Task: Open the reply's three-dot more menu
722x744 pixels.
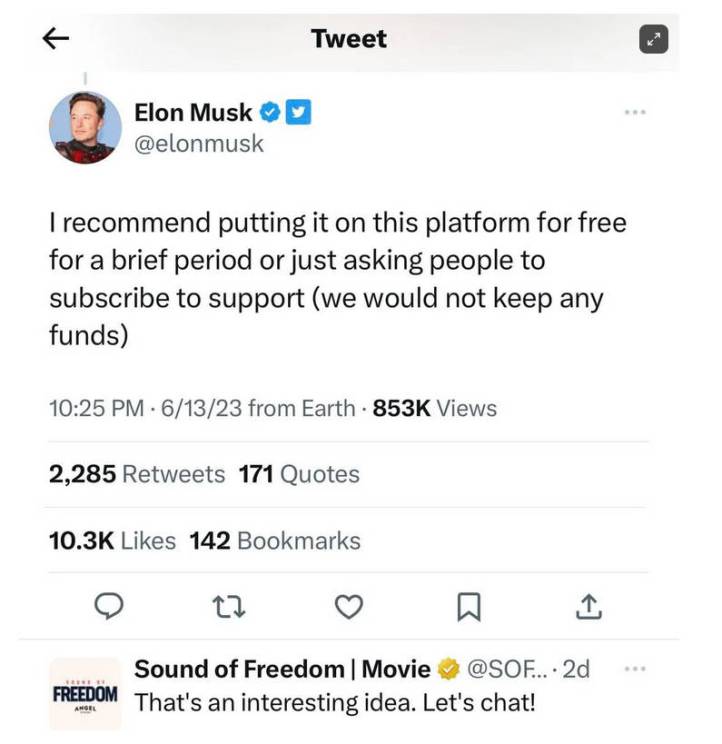Action: tap(634, 668)
